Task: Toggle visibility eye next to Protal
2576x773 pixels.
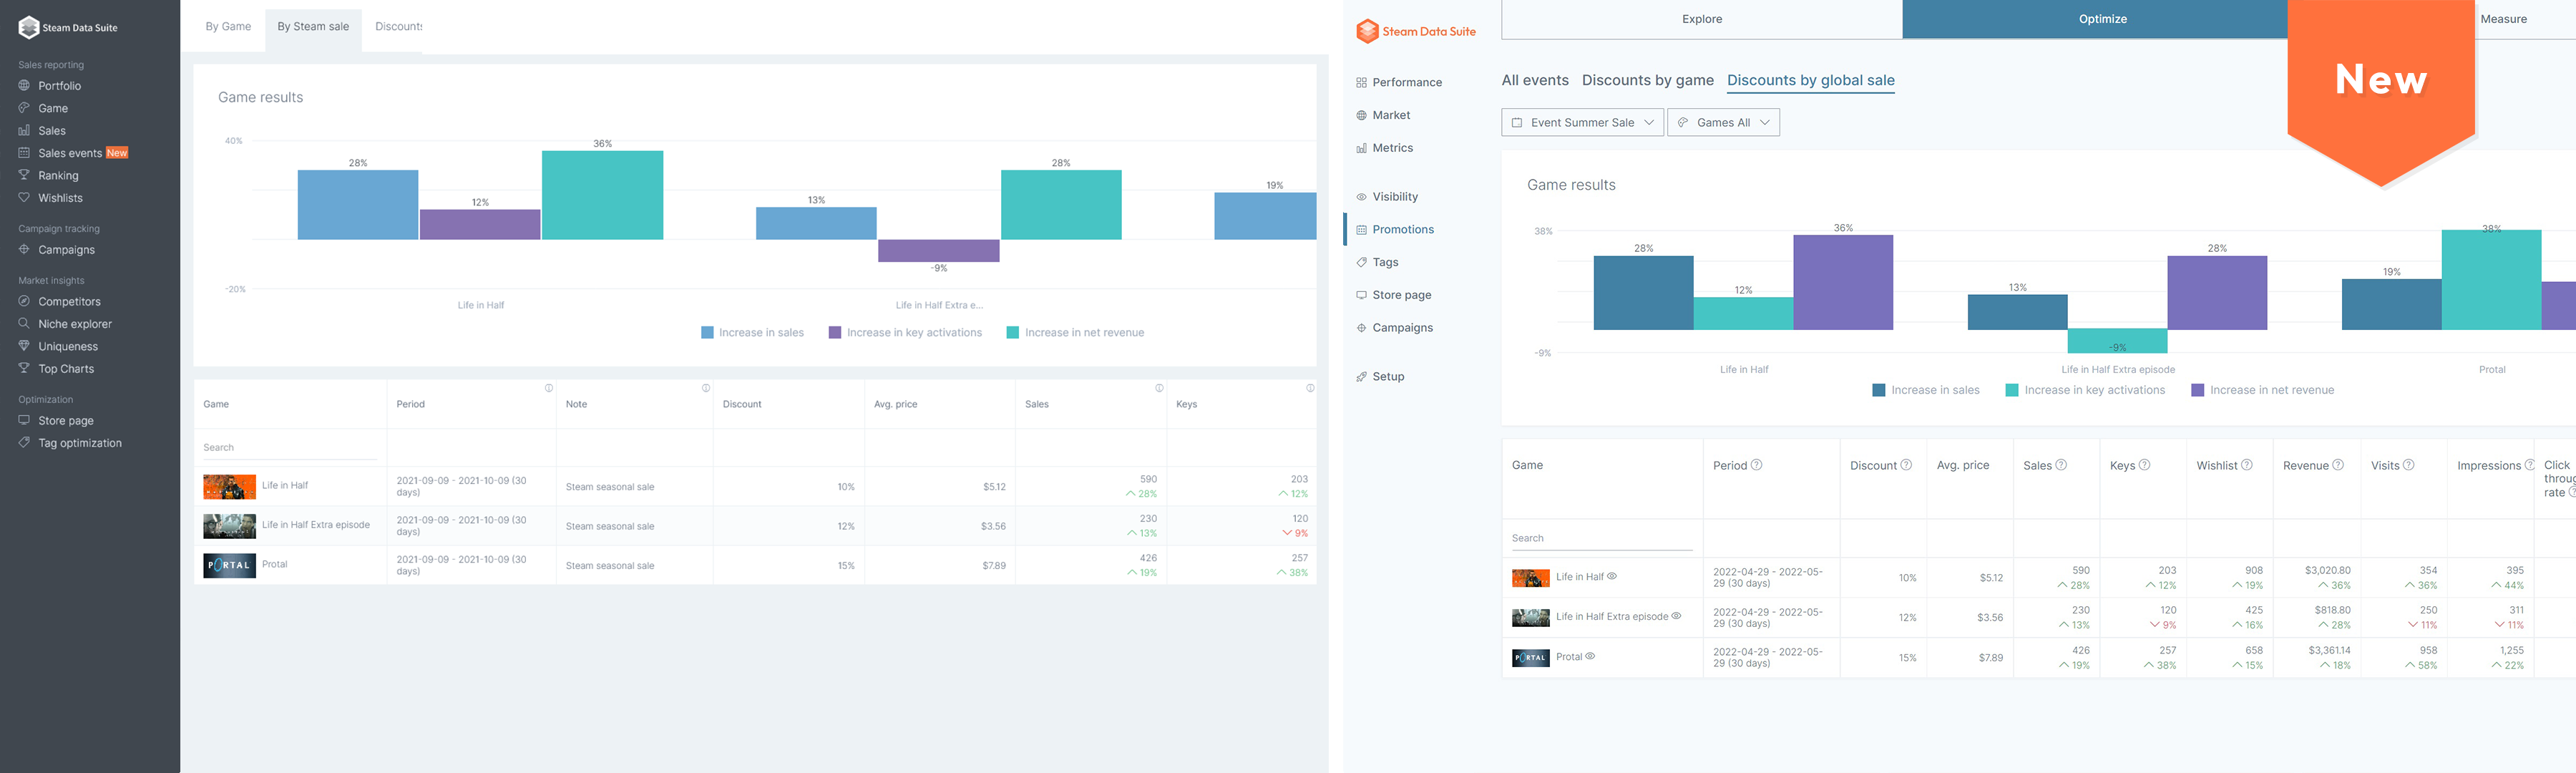Action: pyautogui.click(x=1590, y=656)
